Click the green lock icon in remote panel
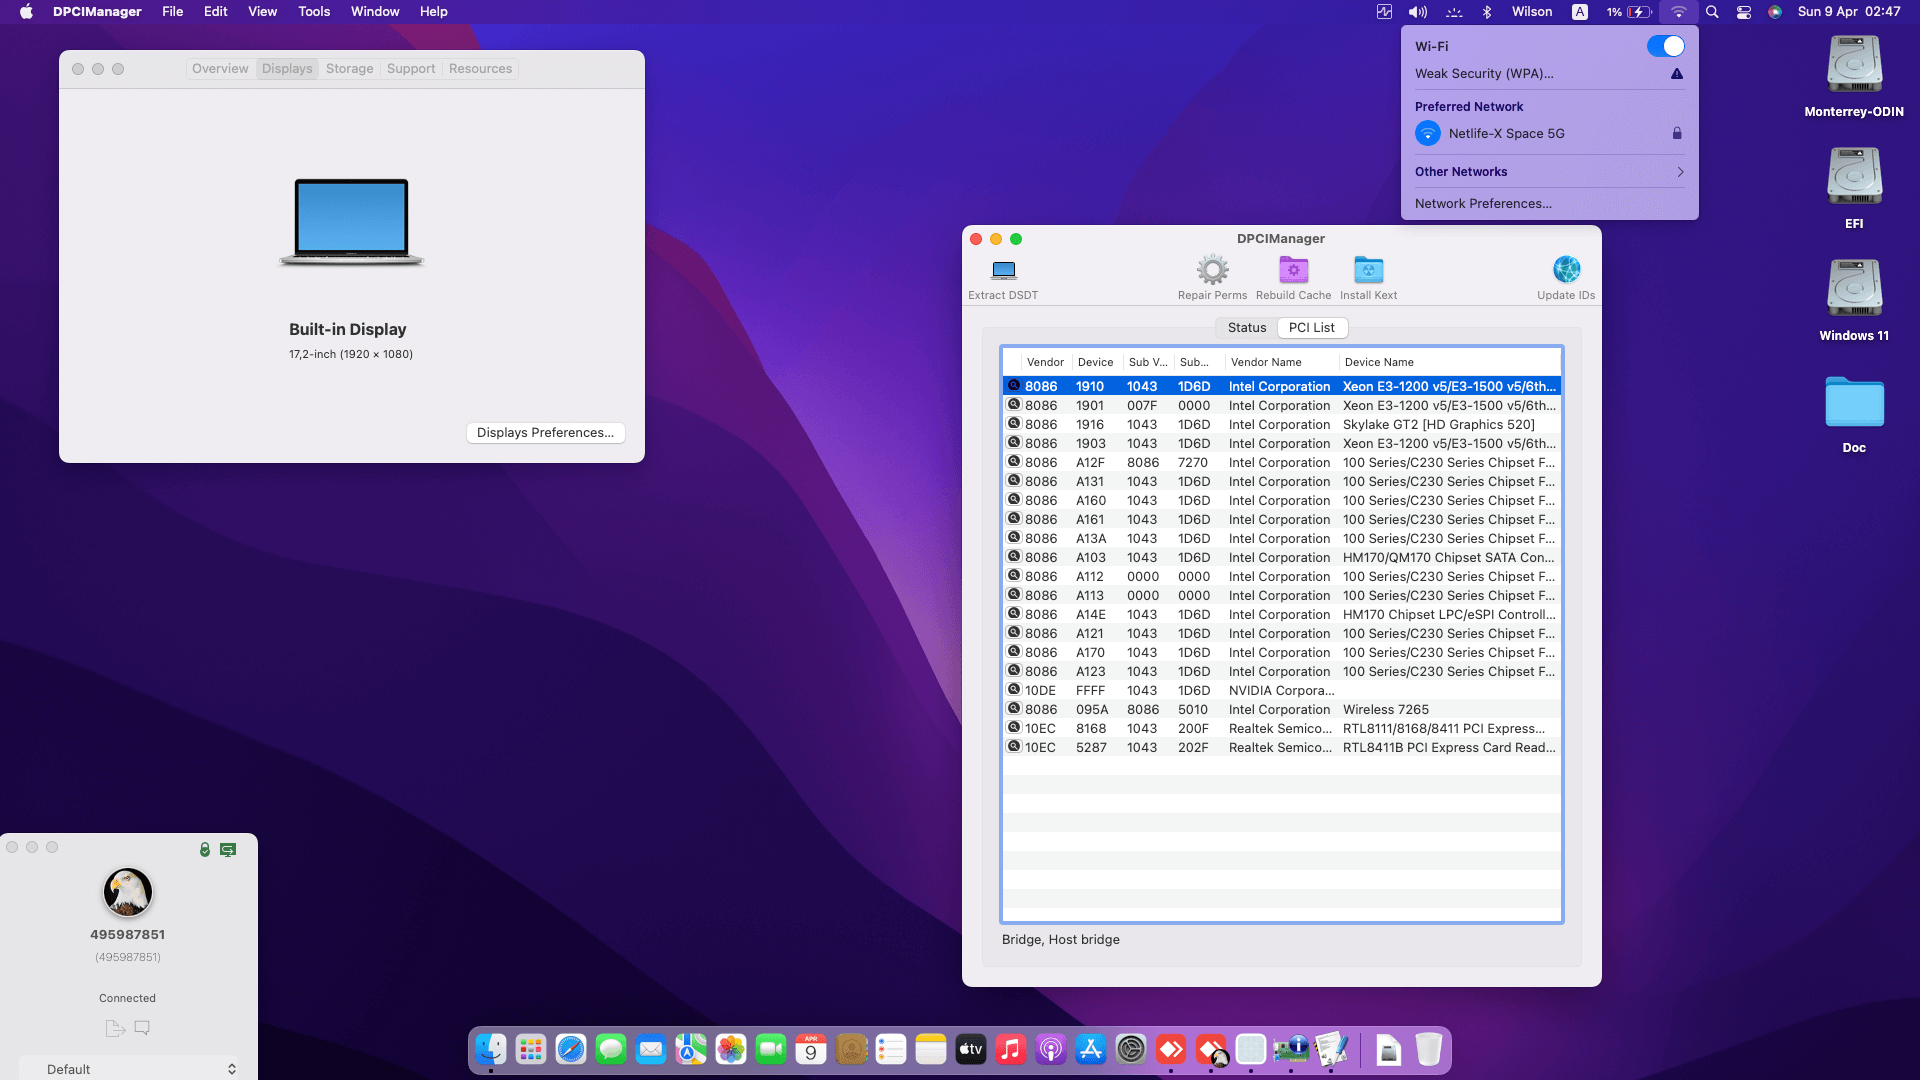Screen dimensions: 1920x1080 [x=205, y=849]
